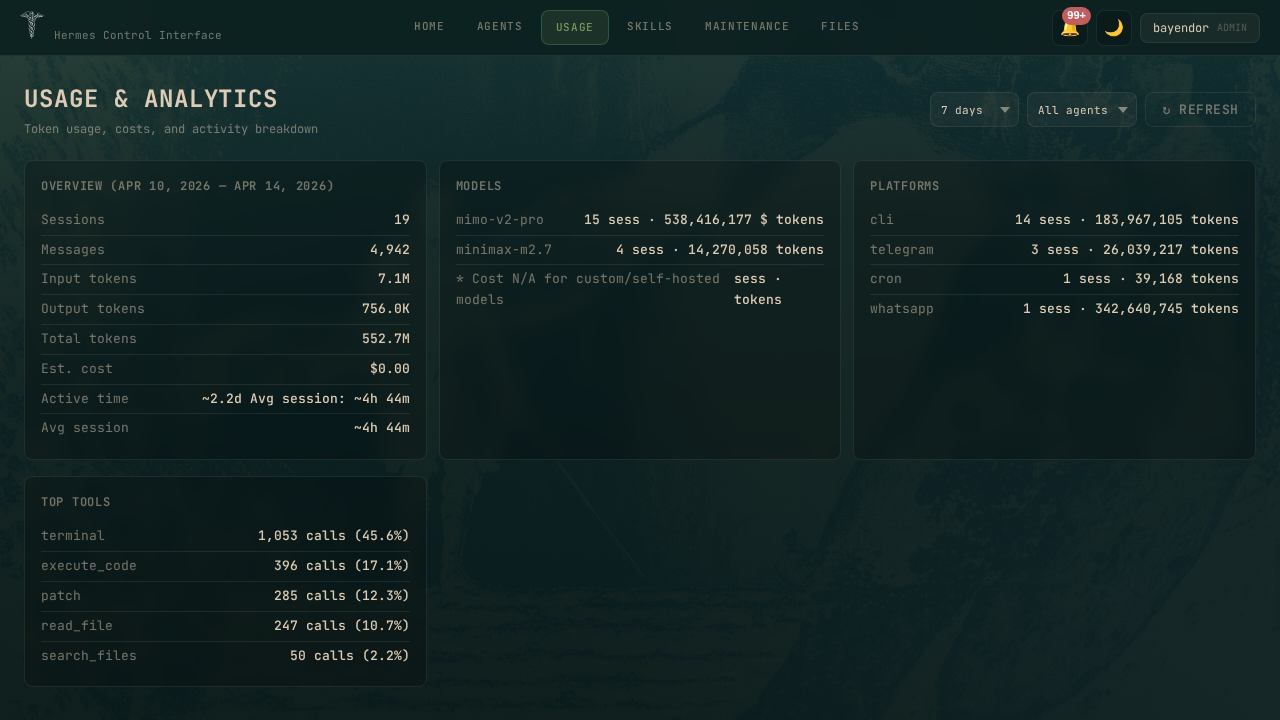The height and width of the screenshot is (720, 1280).
Task: Click the Hermes caduceus logo icon
Action: tap(32, 25)
